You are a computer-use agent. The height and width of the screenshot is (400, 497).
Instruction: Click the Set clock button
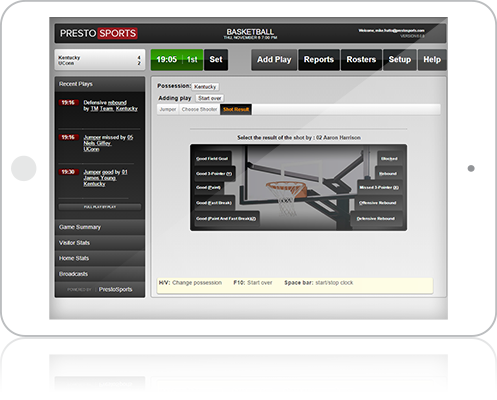pos(216,60)
